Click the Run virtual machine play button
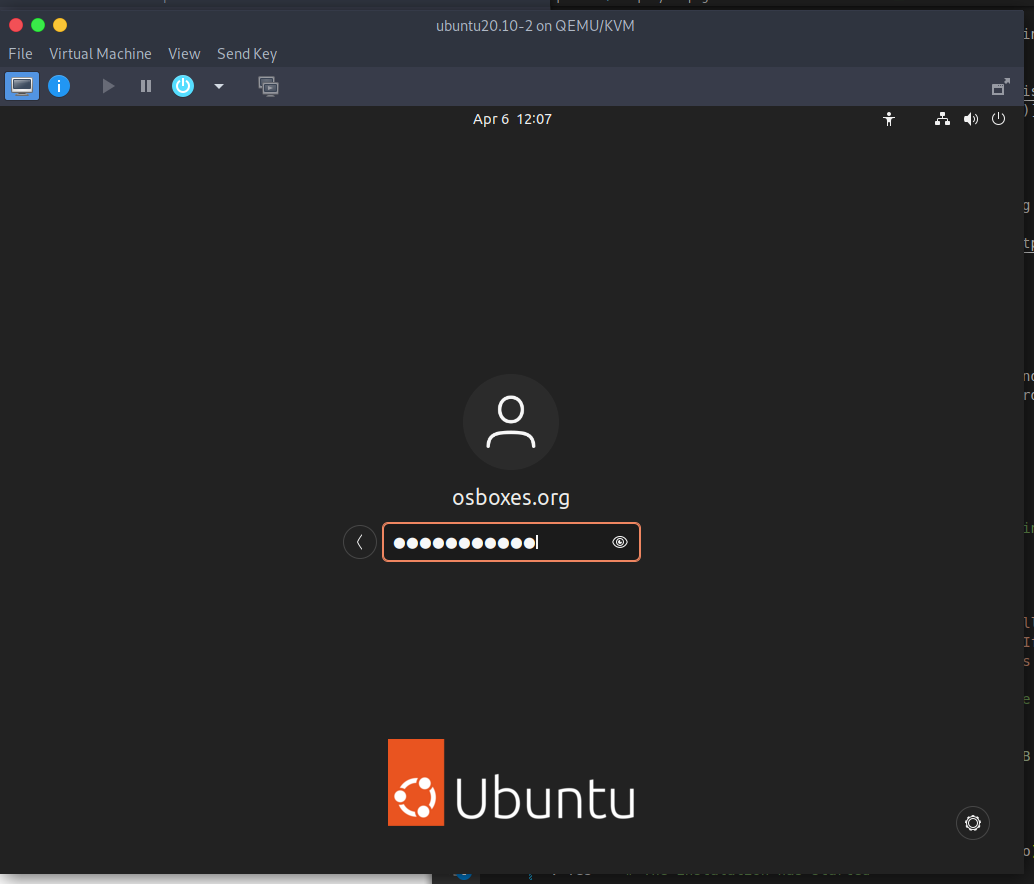This screenshot has width=1034, height=884. (x=108, y=86)
